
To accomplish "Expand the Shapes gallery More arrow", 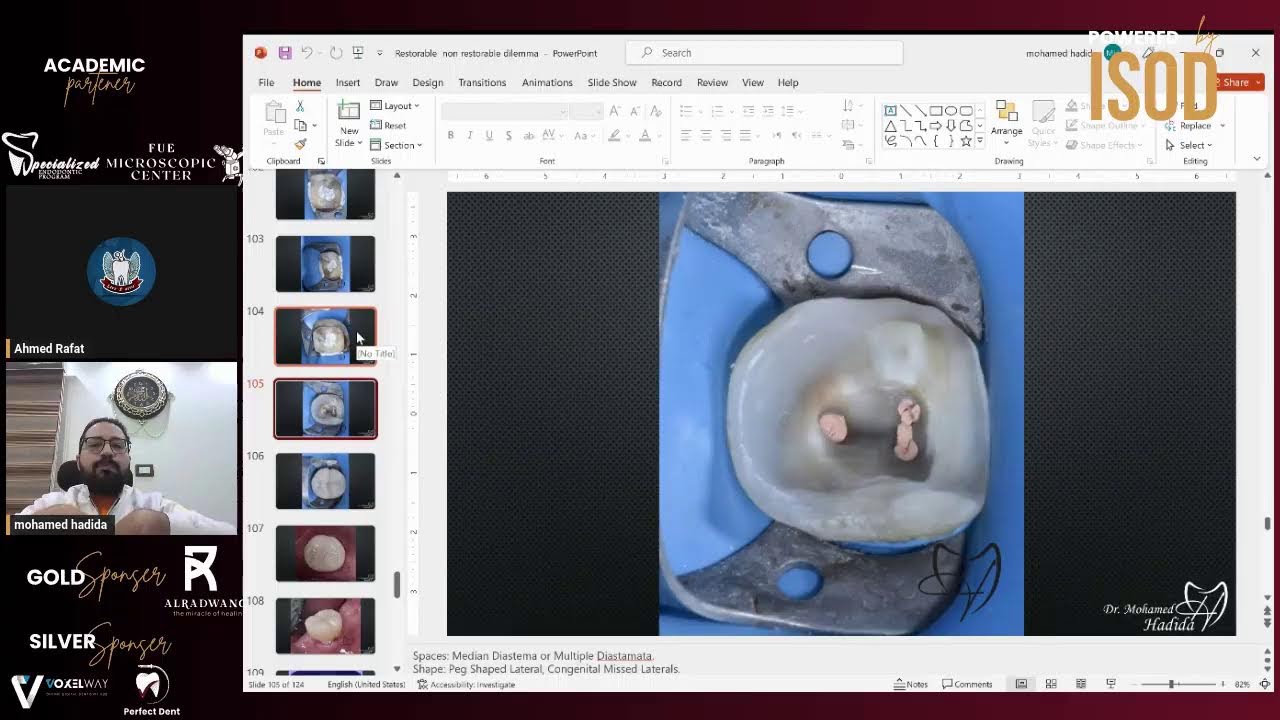I will (980, 142).
